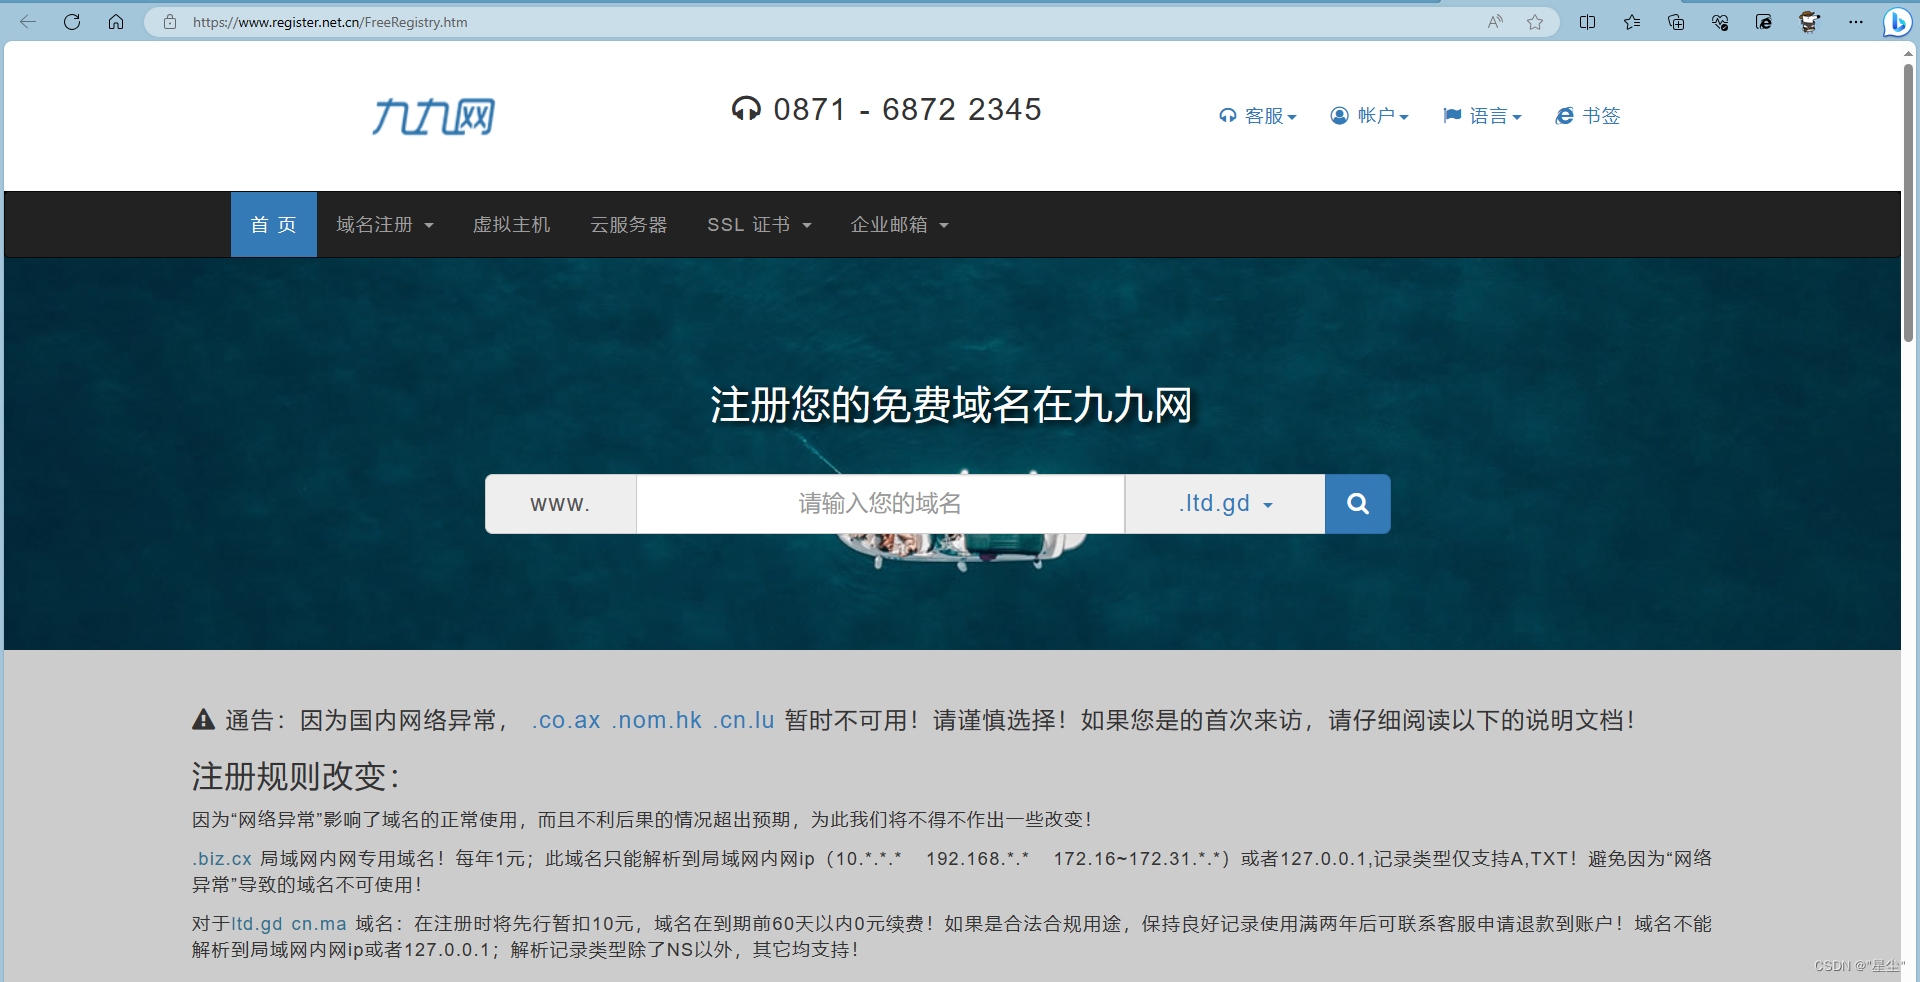1920x982 pixels.
Task: Go to the browser home page icon
Action: (116, 22)
